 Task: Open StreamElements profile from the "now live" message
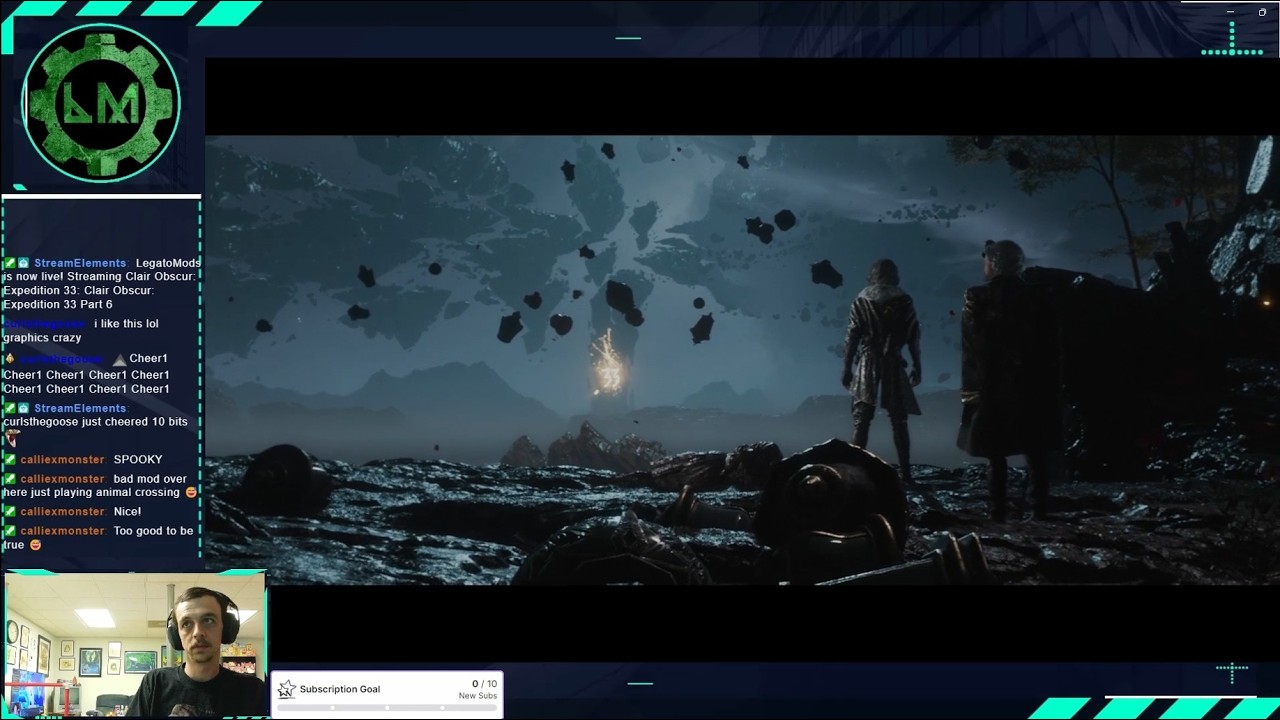click(80, 263)
